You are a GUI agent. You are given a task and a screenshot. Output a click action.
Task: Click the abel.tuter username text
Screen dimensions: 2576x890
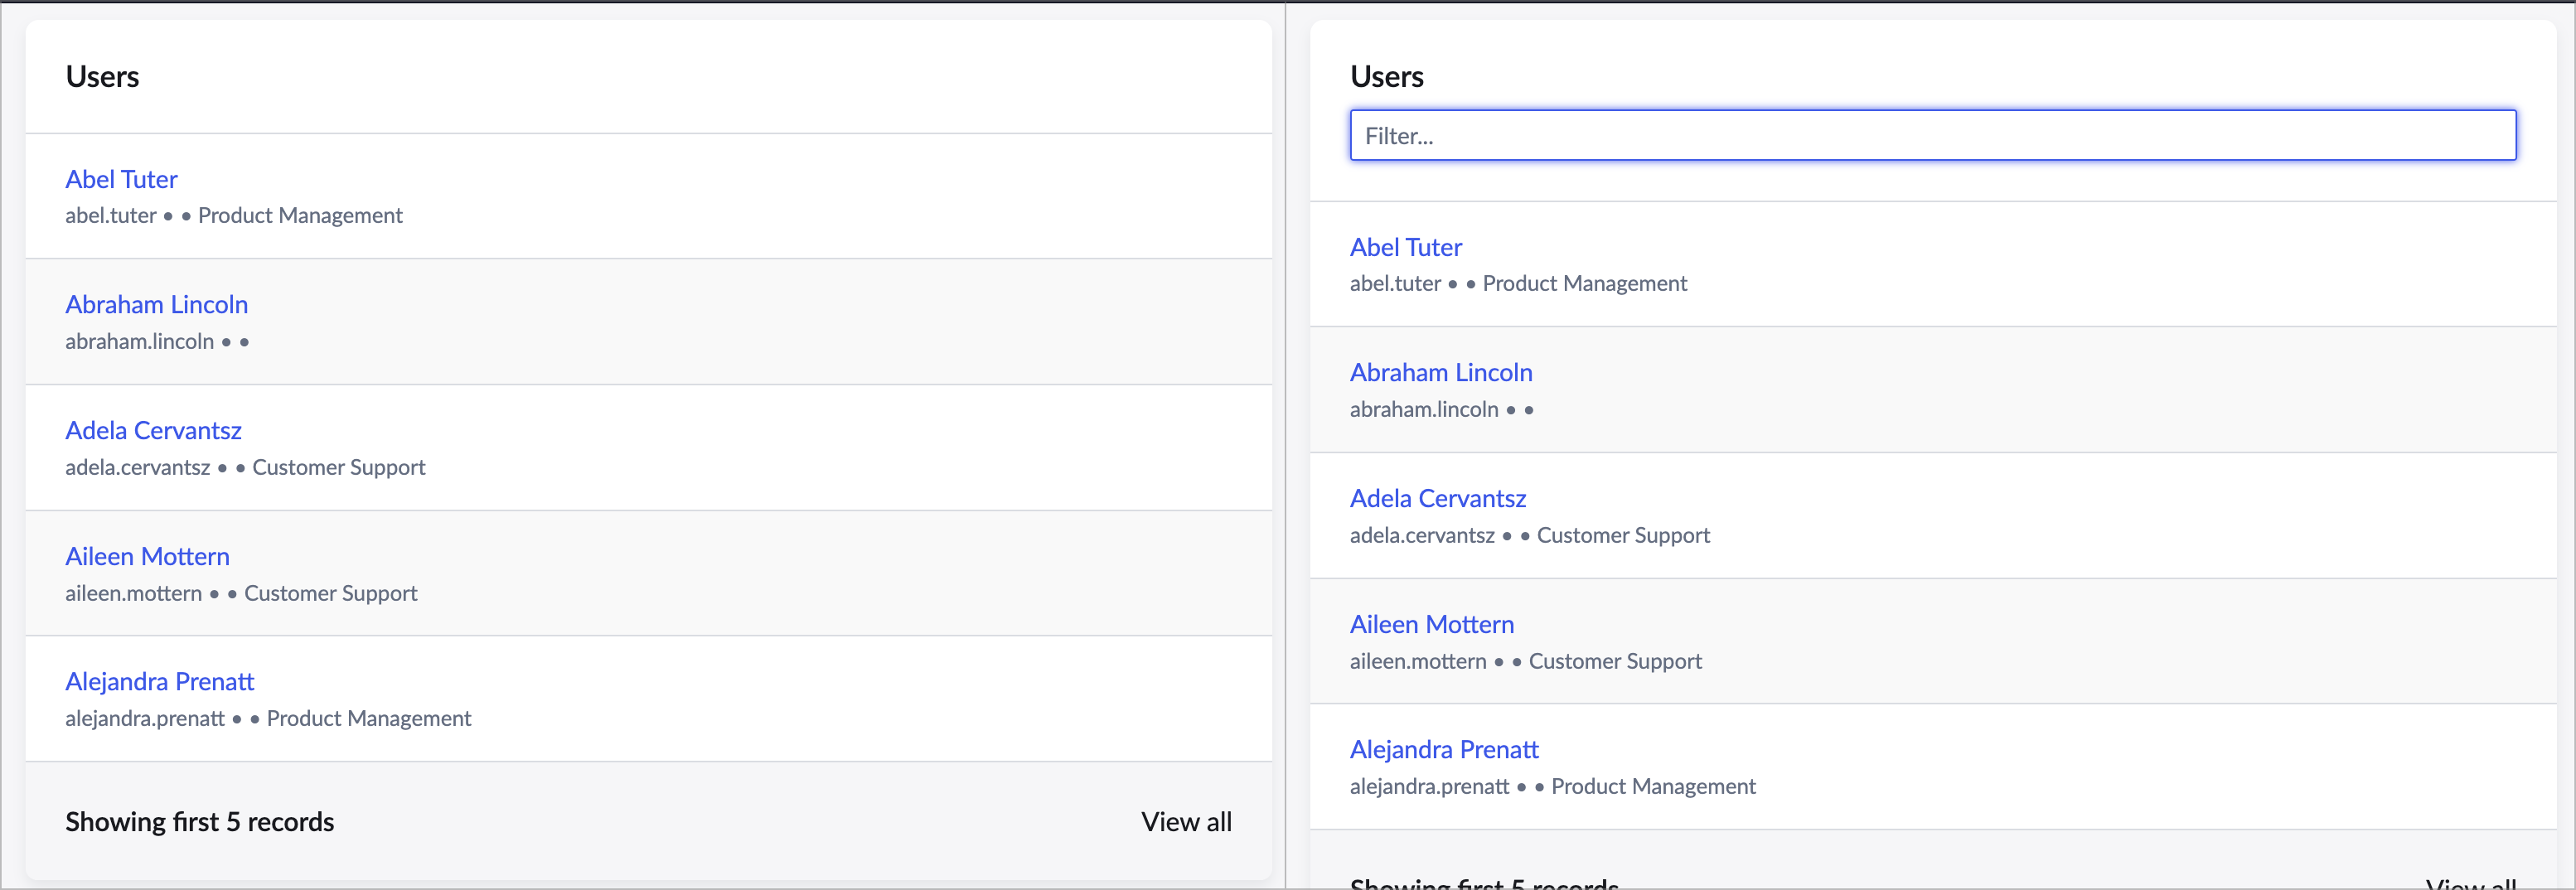pyautogui.click(x=110, y=215)
